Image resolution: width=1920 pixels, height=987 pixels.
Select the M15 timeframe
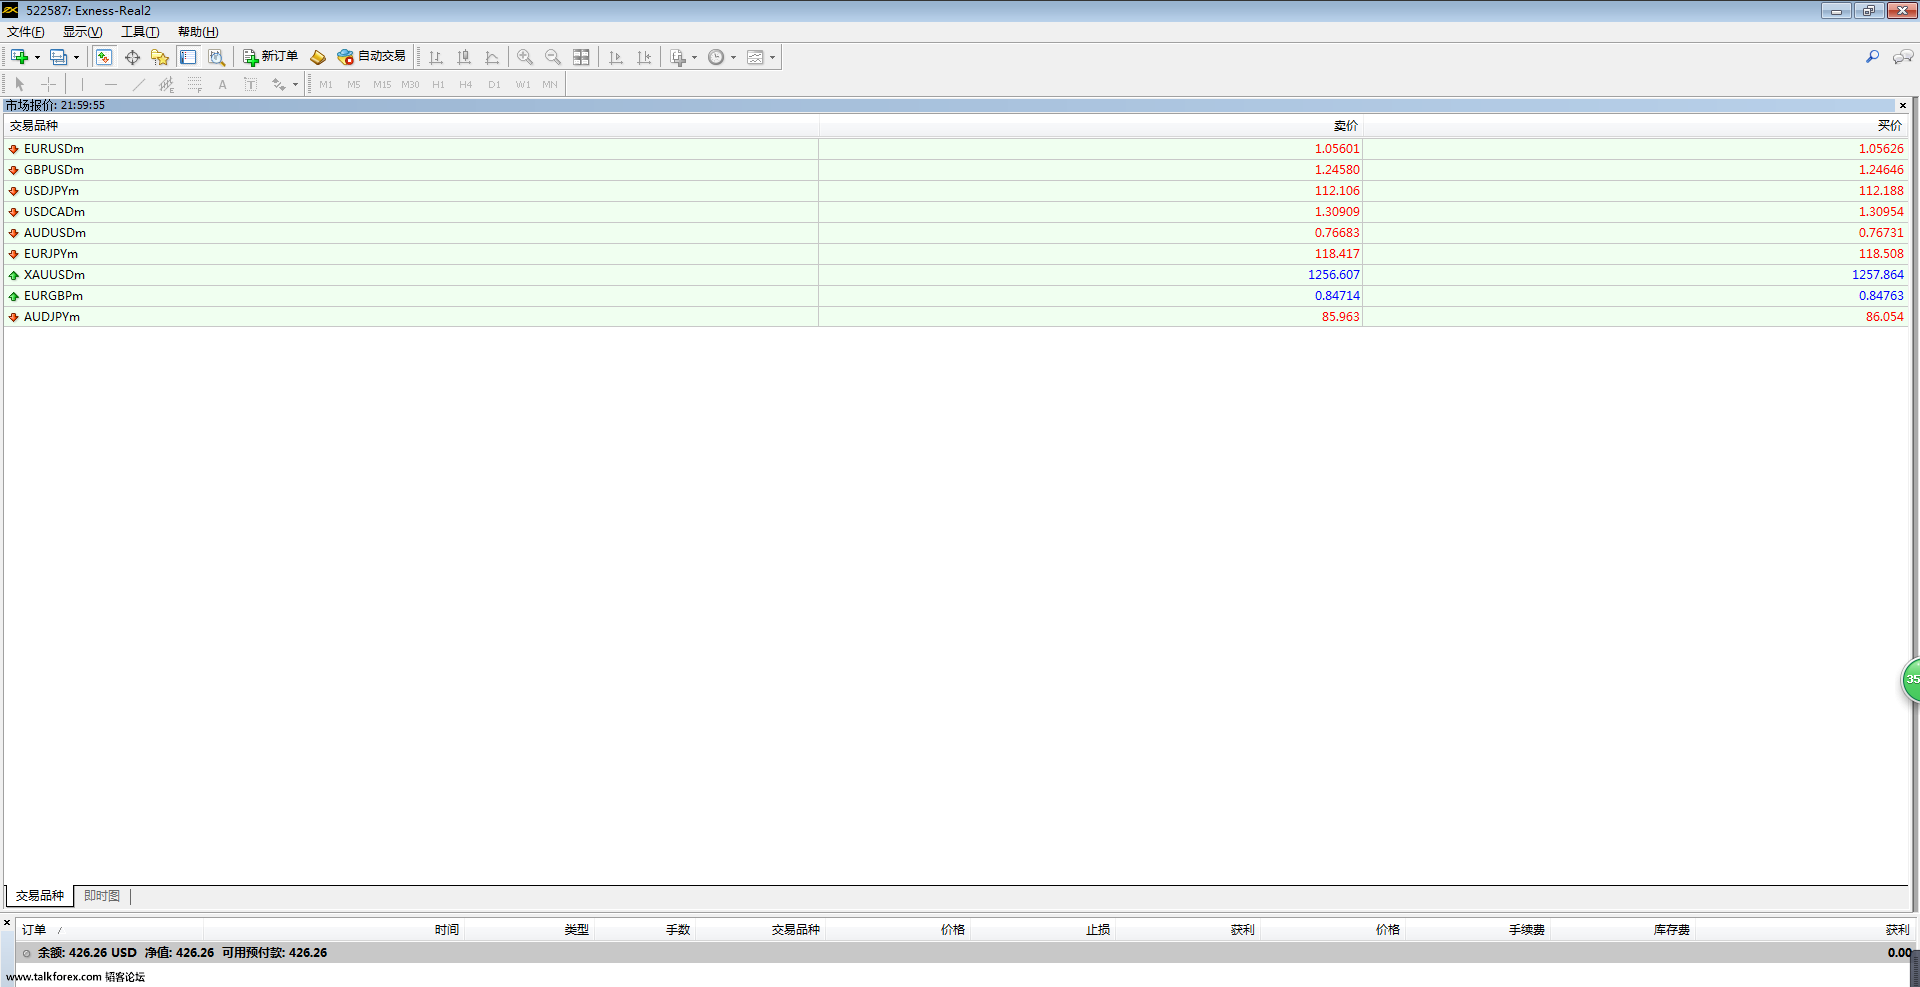click(382, 84)
